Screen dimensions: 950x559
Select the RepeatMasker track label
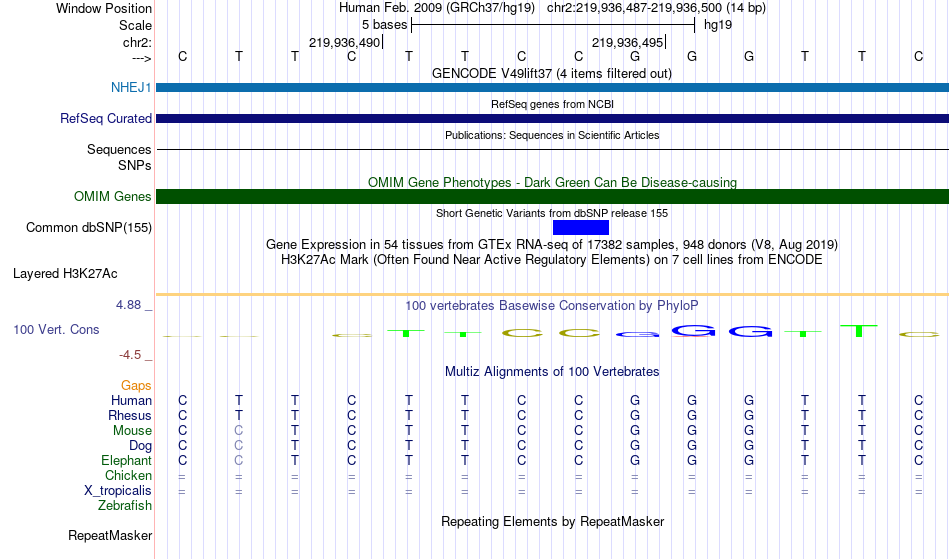(110, 535)
